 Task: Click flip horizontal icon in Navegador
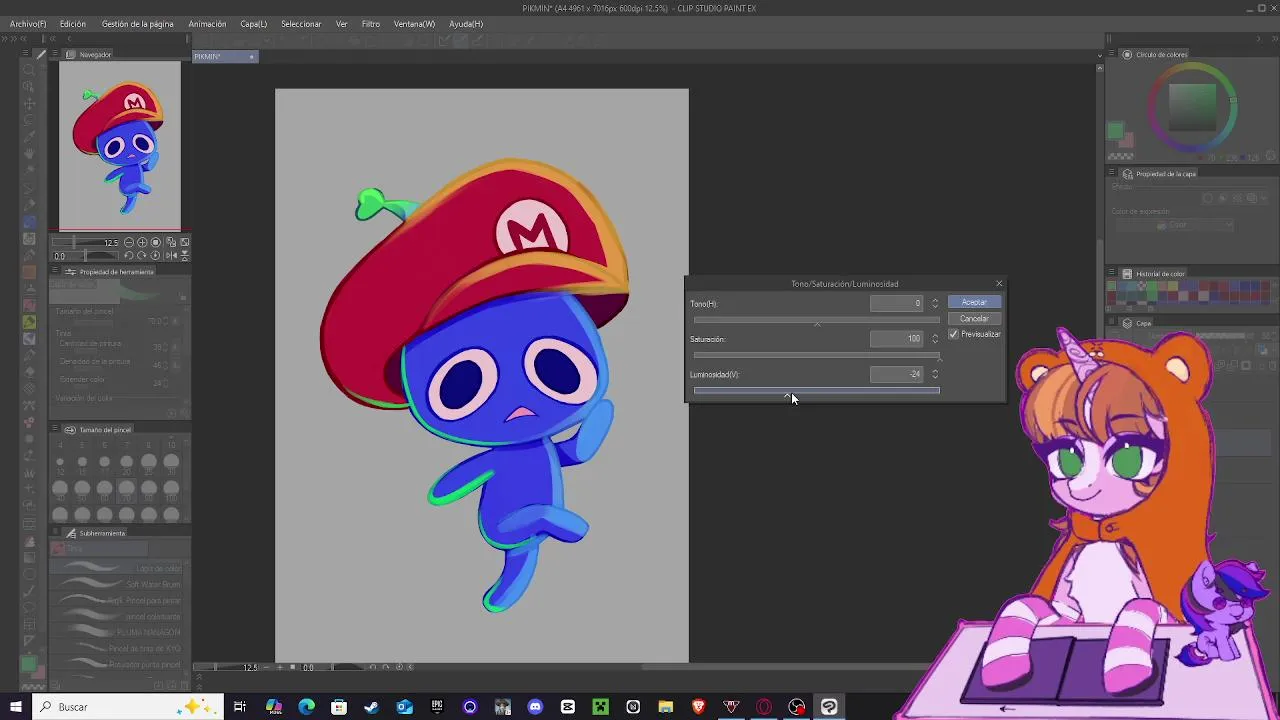171,256
